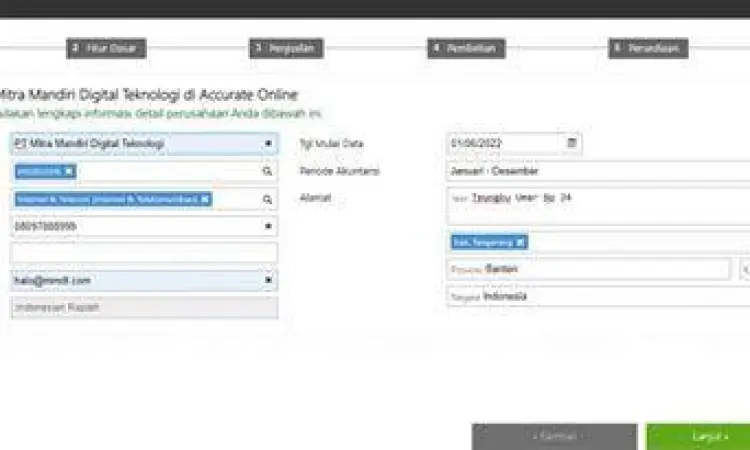Focus the empty field below phone number

click(144, 252)
